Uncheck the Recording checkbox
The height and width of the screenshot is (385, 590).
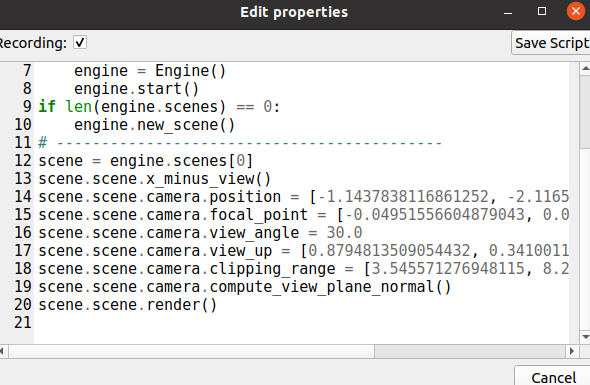click(x=80, y=42)
